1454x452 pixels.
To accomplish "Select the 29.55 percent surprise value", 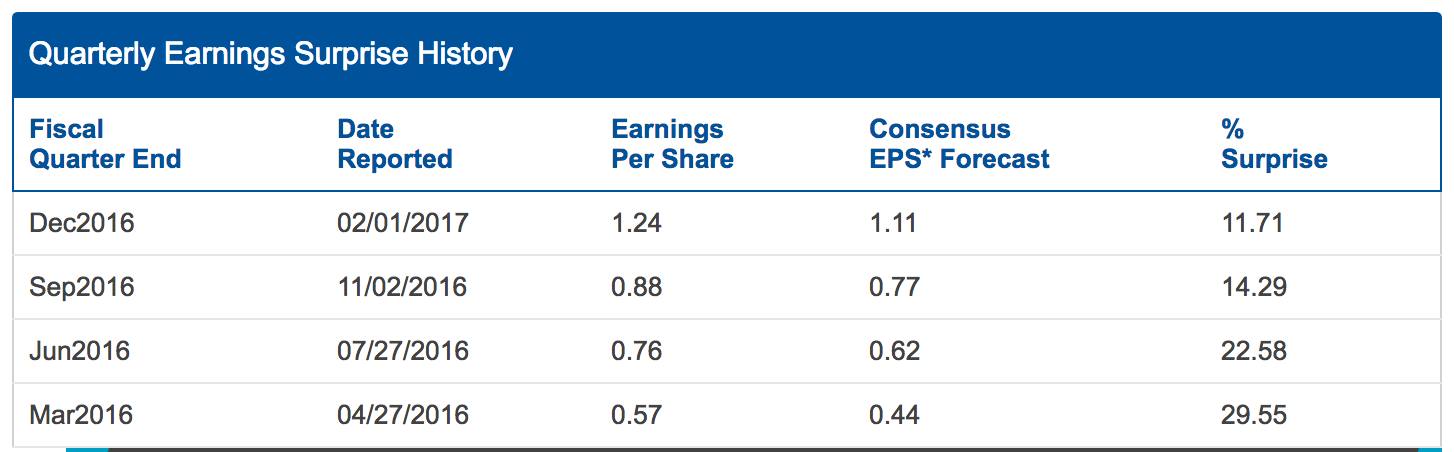I will click(x=1254, y=414).
